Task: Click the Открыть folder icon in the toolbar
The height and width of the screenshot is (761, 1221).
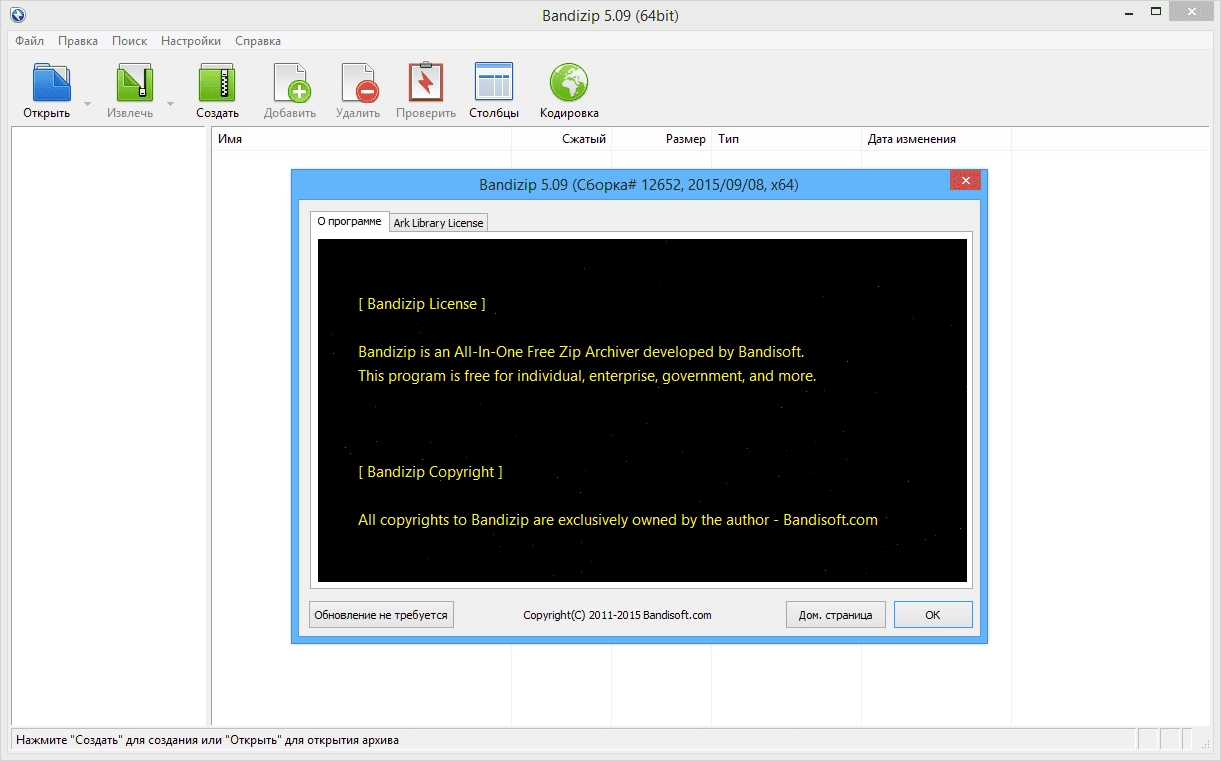Action: click(50, 83)
